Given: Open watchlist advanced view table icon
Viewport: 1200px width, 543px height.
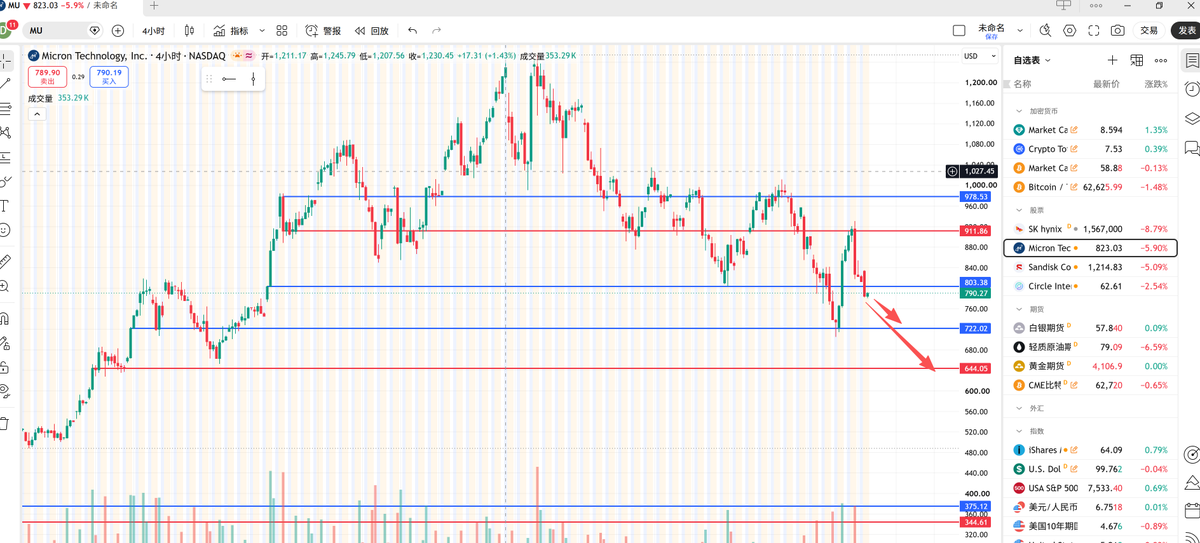Looking at the screenshot, I should [1137, 60].
